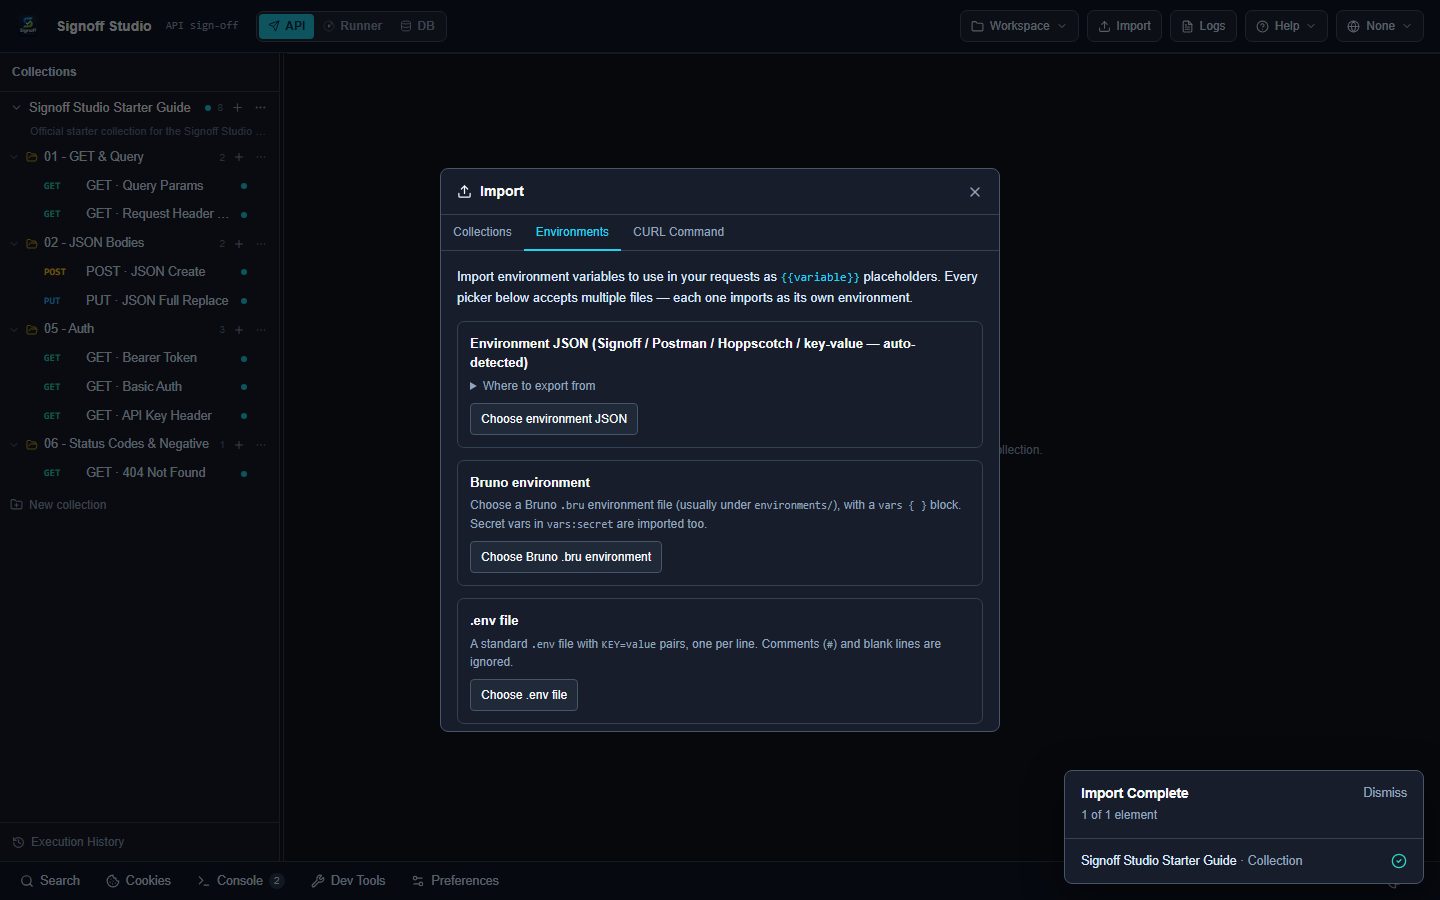
Task: Open the GET · Bearer Token request
Action: pos(140,358)
